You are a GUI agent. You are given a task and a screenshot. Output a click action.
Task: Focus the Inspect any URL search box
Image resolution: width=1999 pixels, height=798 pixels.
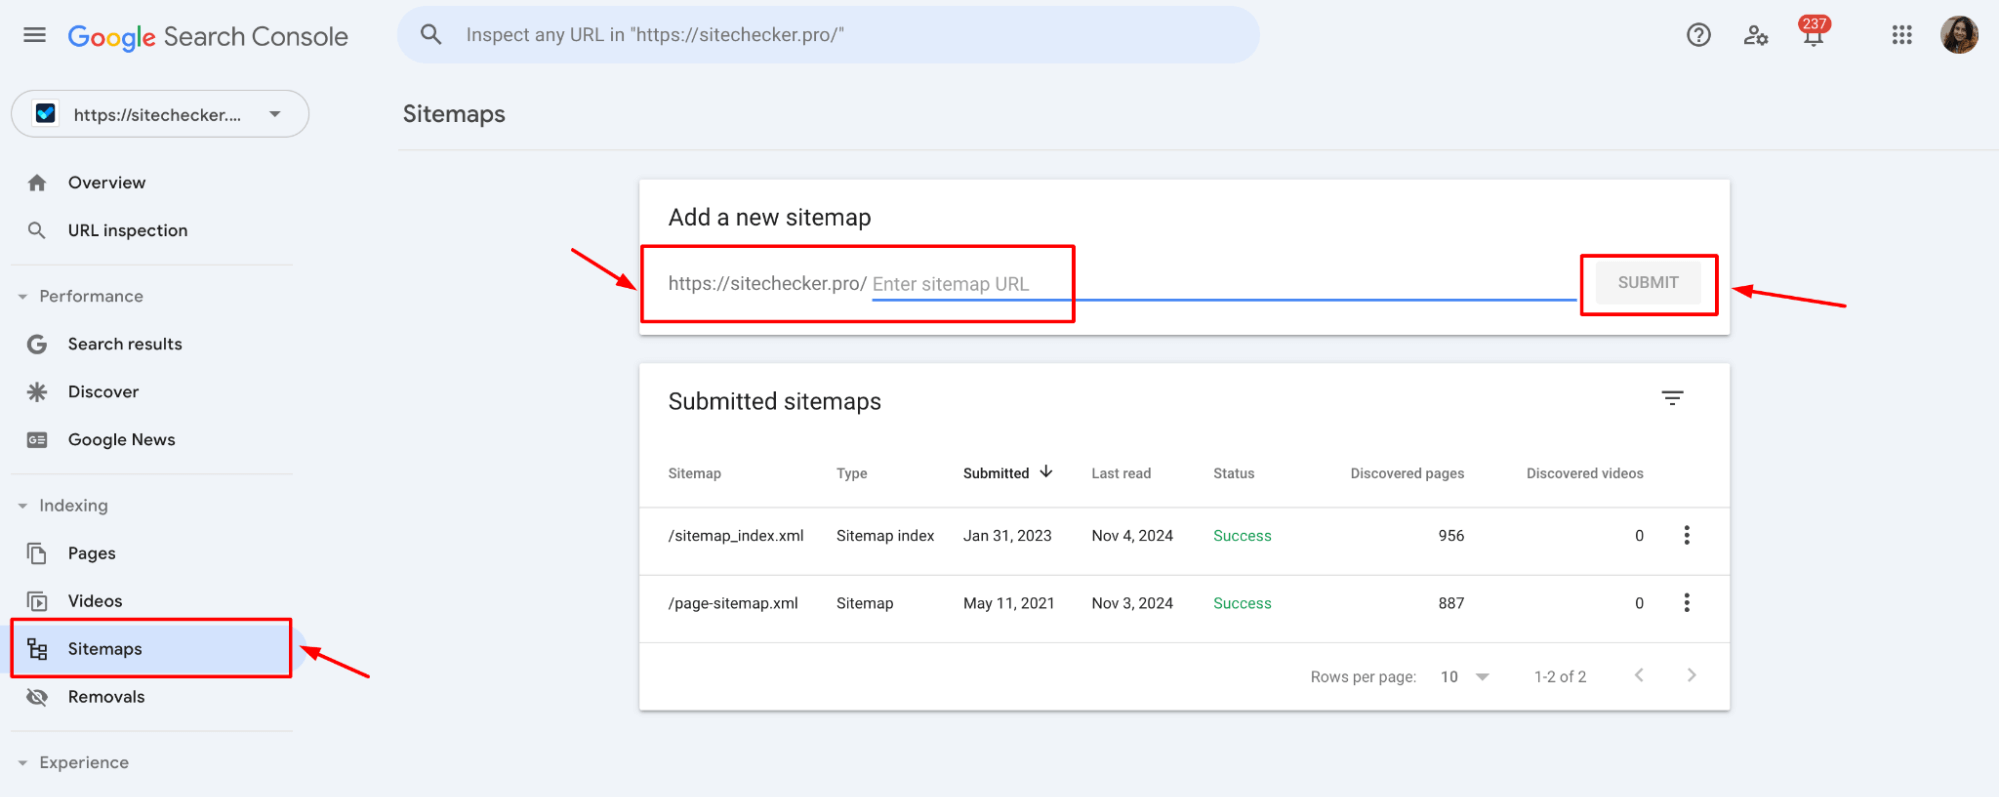[828, 35]
